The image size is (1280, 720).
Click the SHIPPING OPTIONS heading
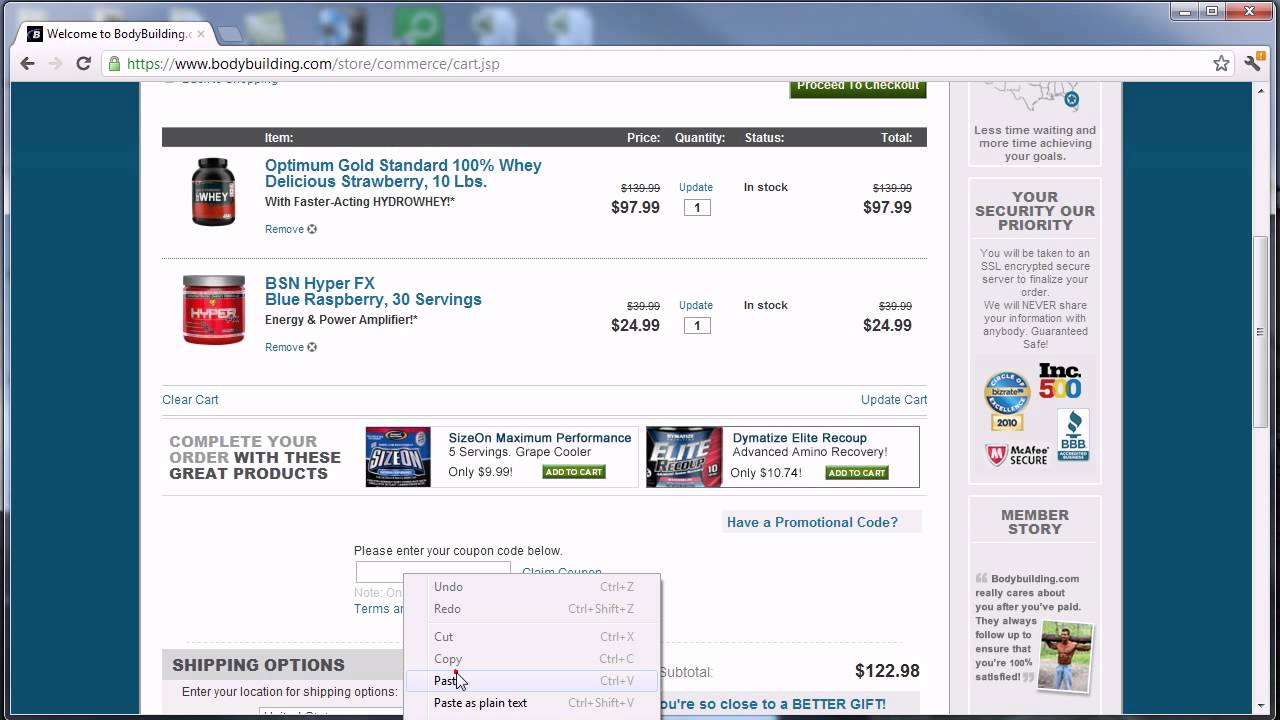[x=258, y=665]
